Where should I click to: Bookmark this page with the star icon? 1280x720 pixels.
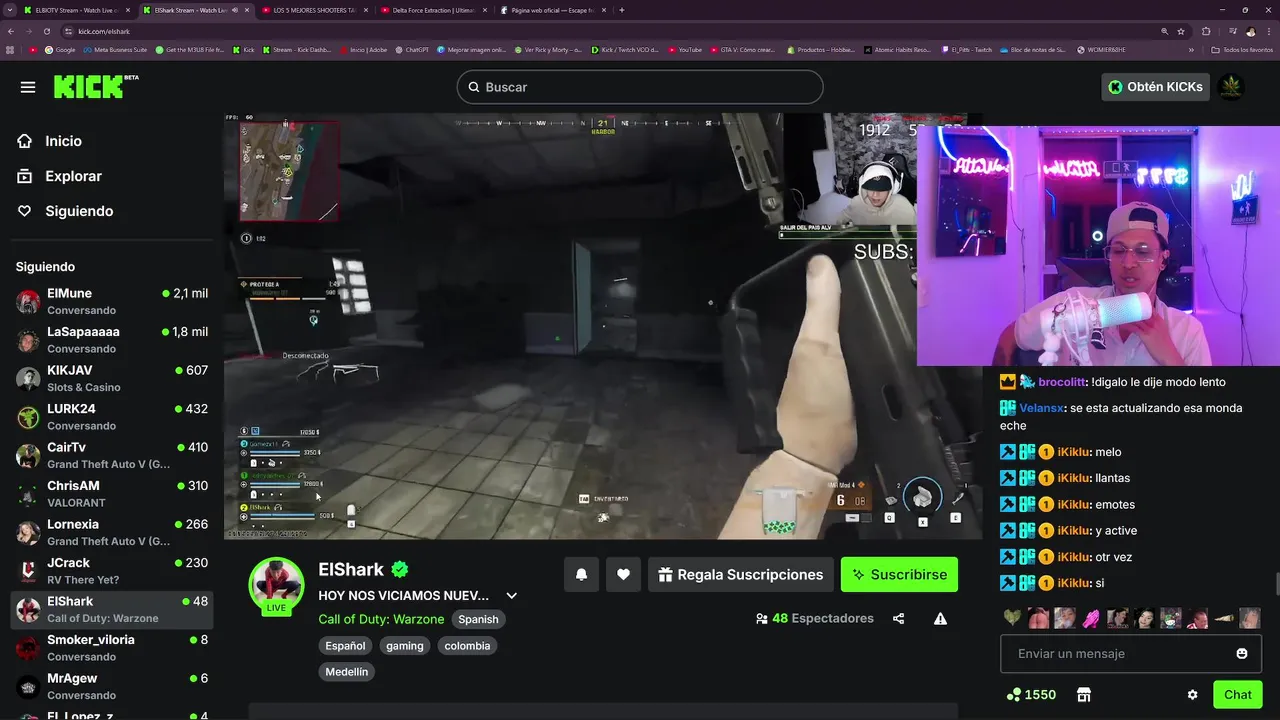[1181, 31]
